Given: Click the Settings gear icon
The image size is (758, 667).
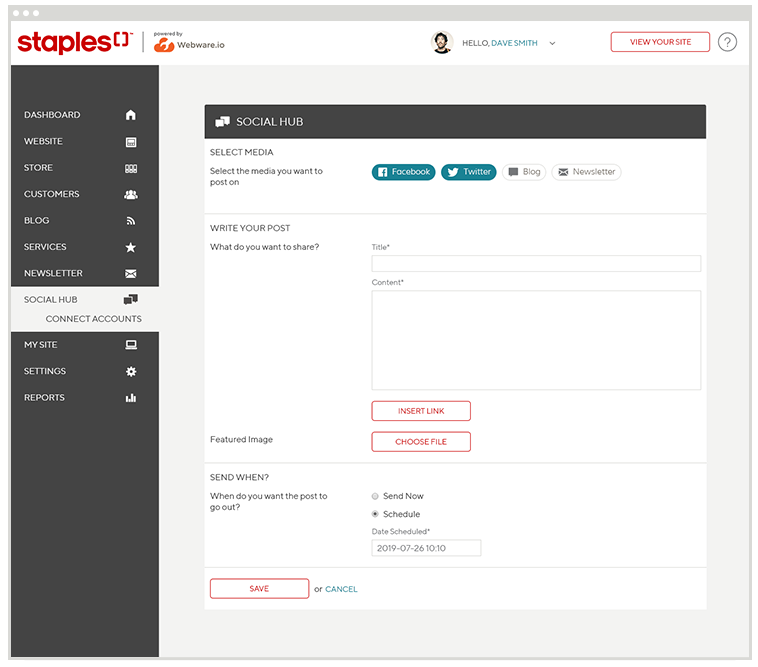Looking at the screenshot, I should 131,371.
